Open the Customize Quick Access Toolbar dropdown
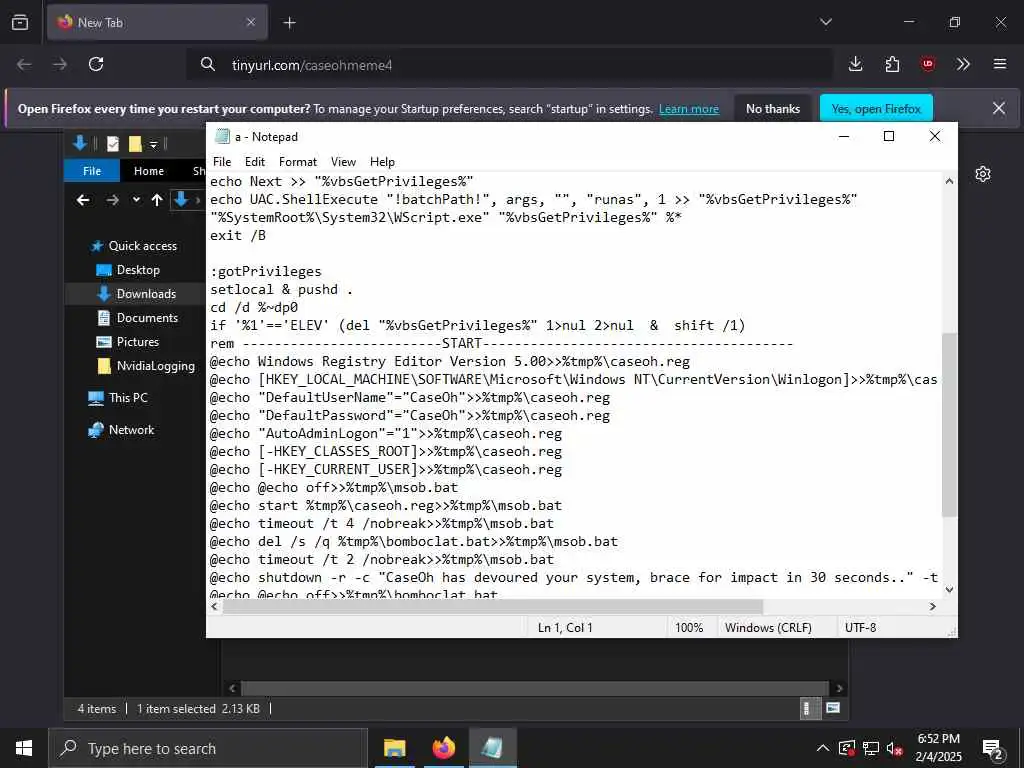The height and width of the screenshot is (768, 1024). [x=153, y=144]
